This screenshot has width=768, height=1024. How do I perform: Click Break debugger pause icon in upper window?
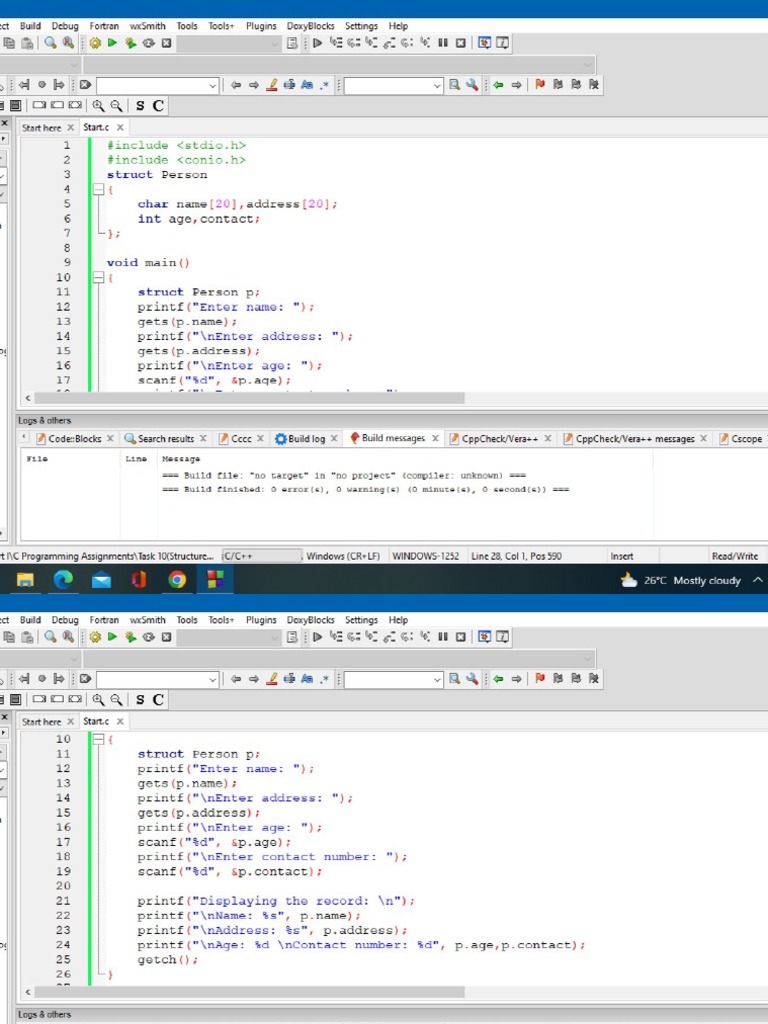(x=443, y=43)
